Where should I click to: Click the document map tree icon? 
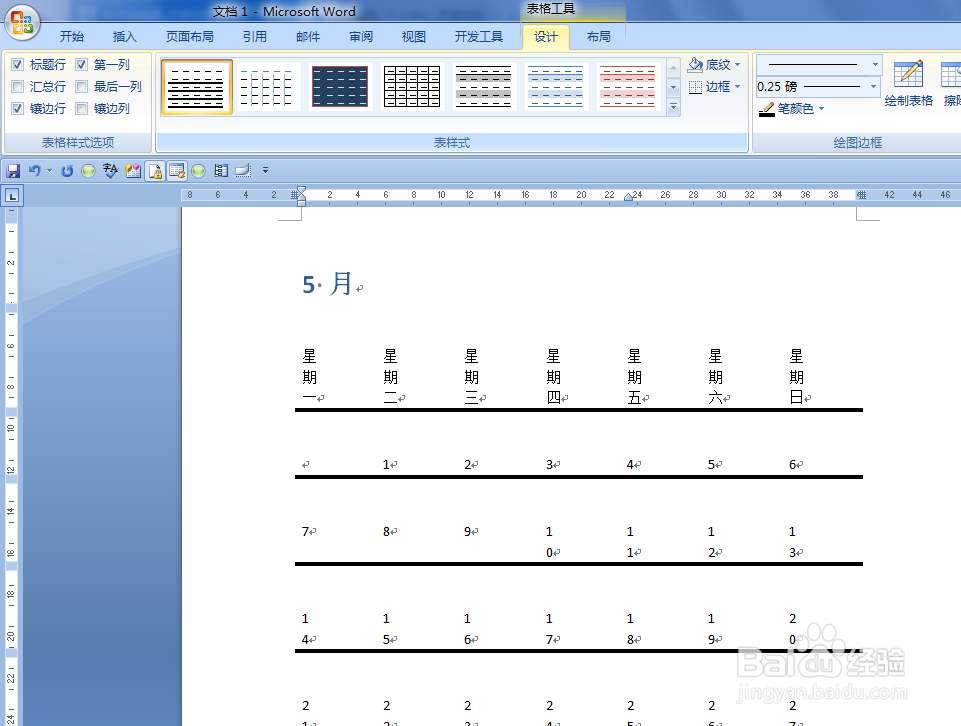click(x=221, y=171)
